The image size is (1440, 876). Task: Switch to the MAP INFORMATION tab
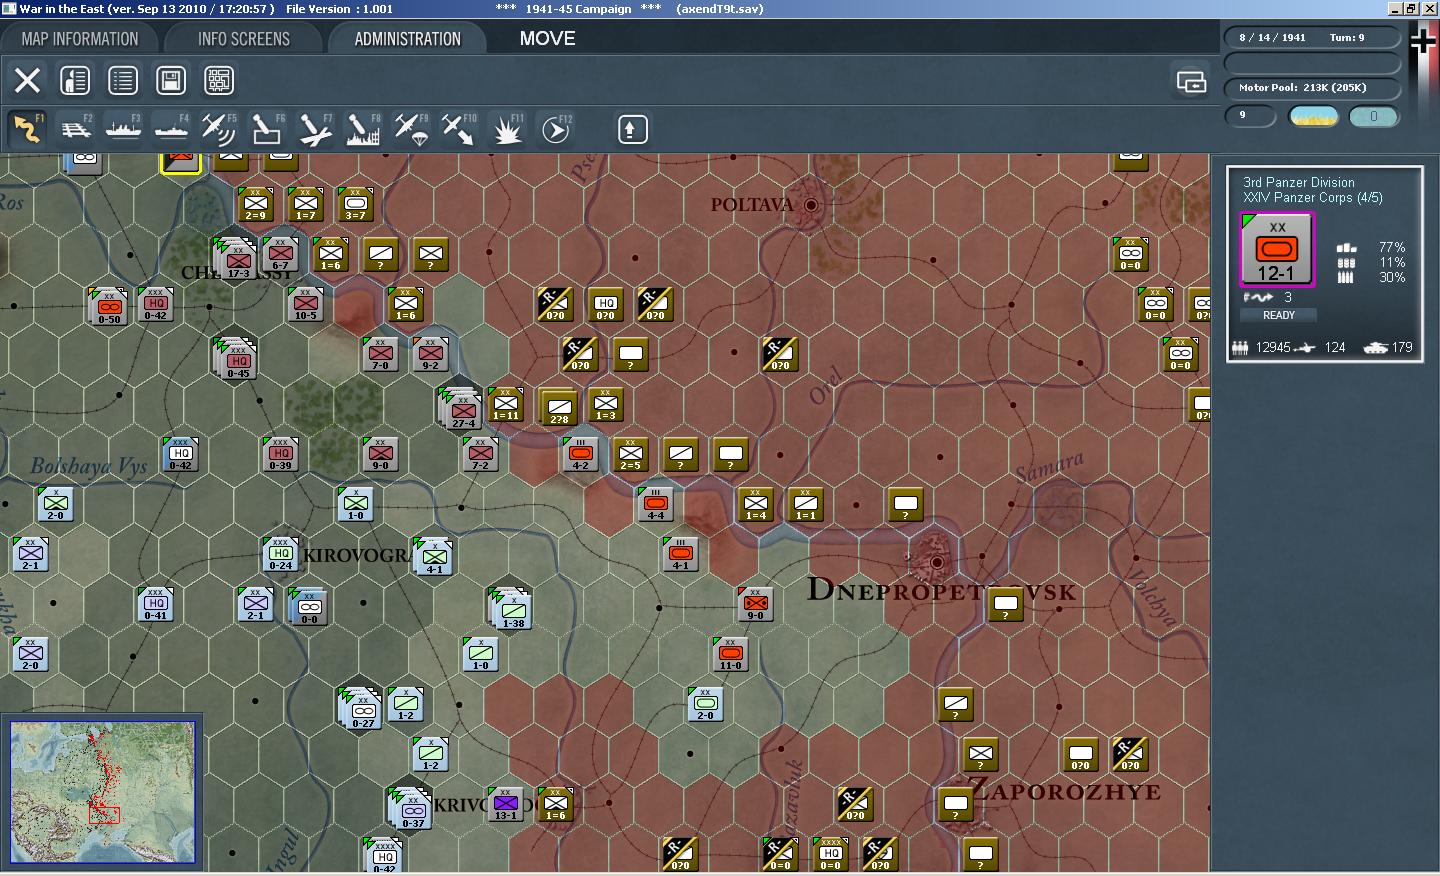(x=80, y=39)
